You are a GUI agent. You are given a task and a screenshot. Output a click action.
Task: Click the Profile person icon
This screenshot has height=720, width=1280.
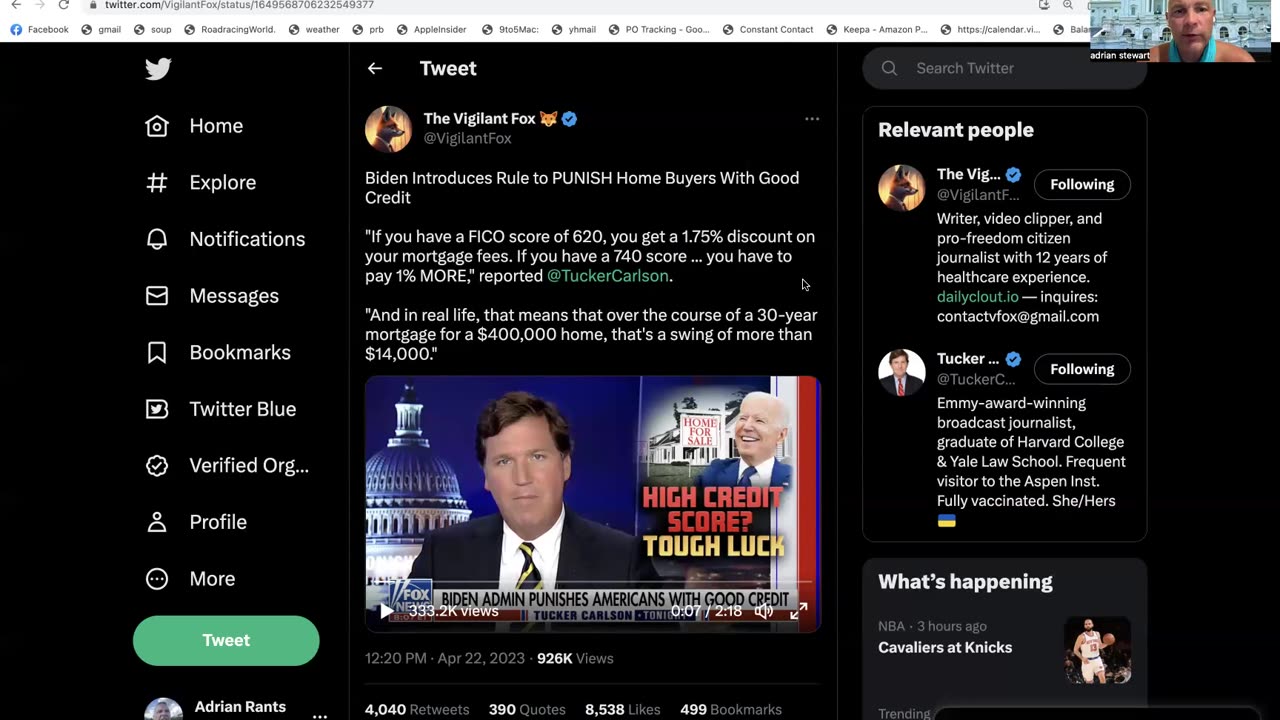coord(157,522)
